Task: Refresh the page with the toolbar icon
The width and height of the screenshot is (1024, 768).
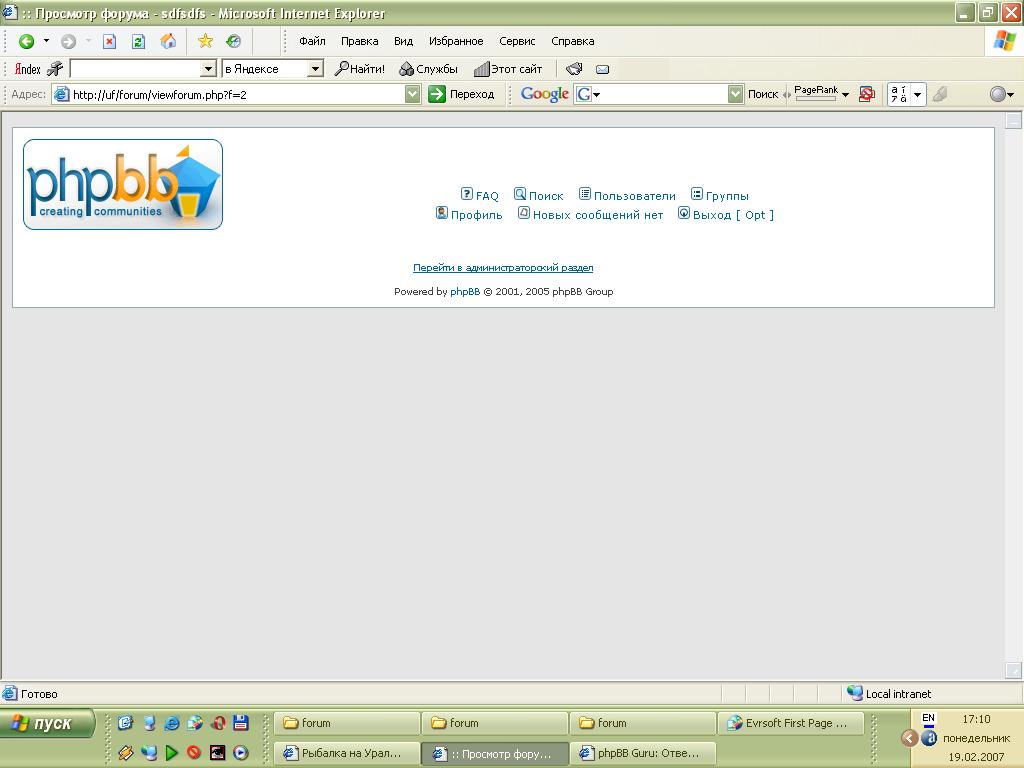Action: point(139,41)
